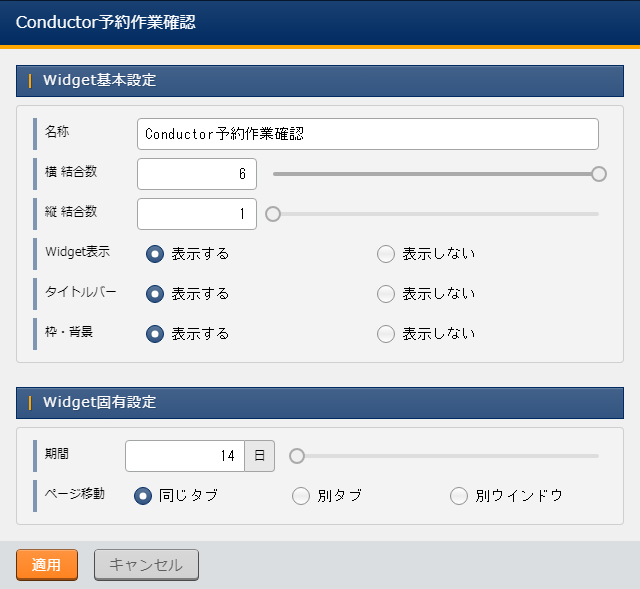640x589 pixels.
Task: Click the 横 結合数 number field
Action: pos(197,174)
